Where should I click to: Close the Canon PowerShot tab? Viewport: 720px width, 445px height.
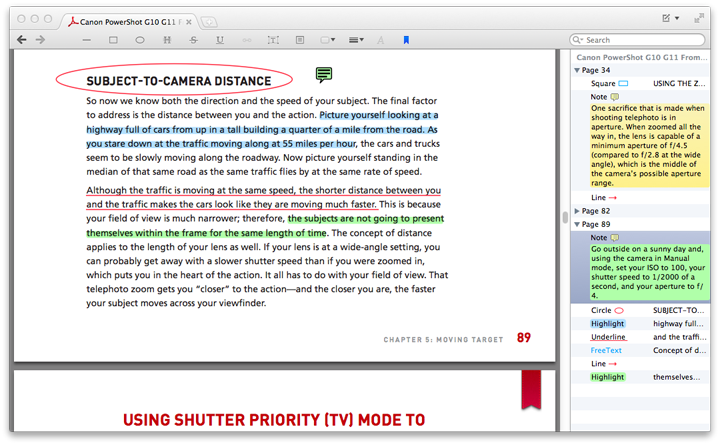[x=189, y=22]
